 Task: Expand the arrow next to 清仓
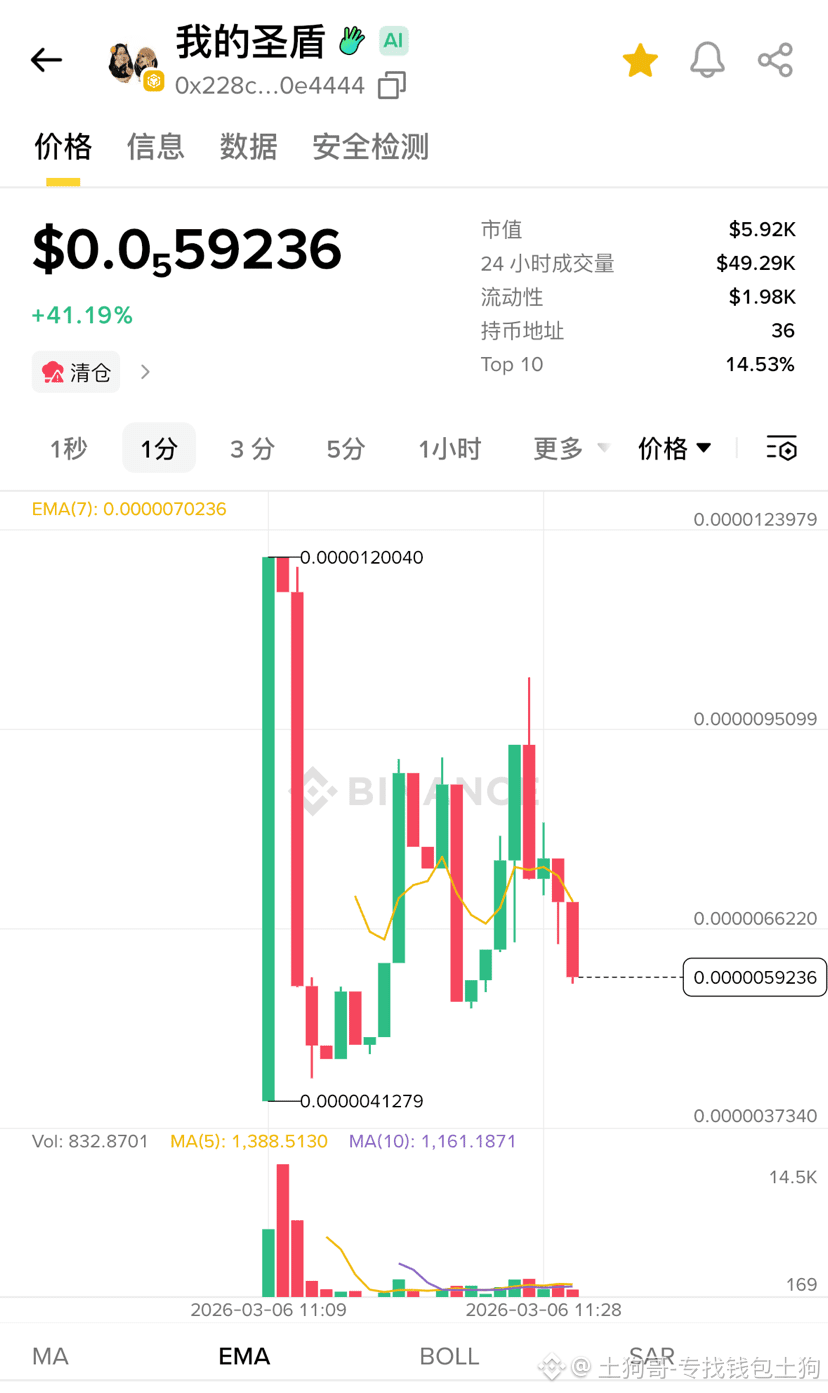[x=146, y=372]
